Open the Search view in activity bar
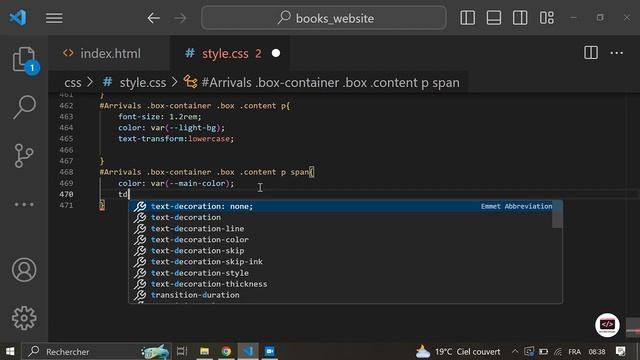Viewport: 640px width, 360px height. tap(24, 107)
